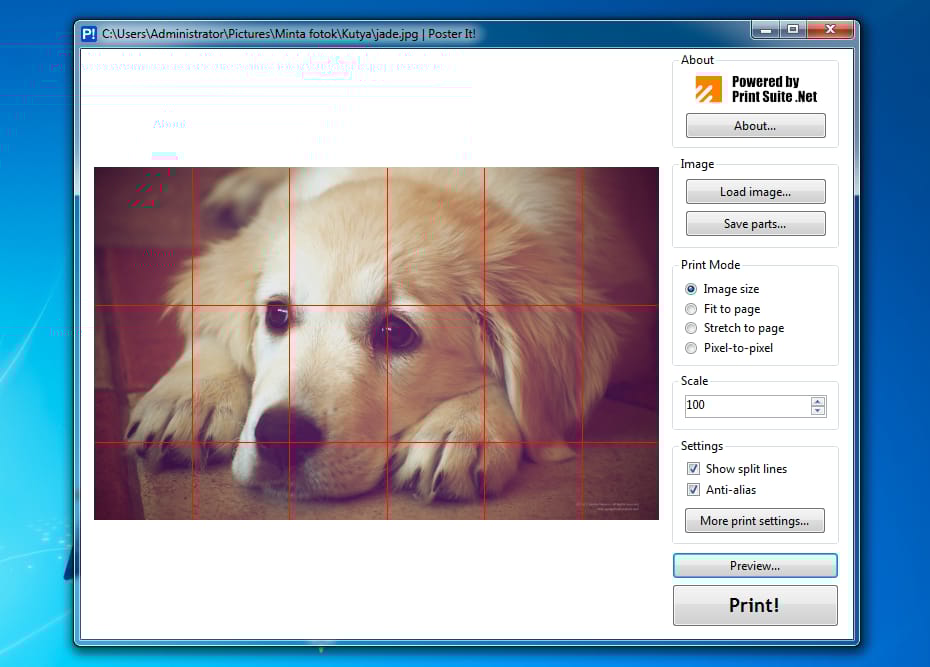Screen dimensions: 930x667
Task: Open the About... dialog button
Action: coord(755,126)
